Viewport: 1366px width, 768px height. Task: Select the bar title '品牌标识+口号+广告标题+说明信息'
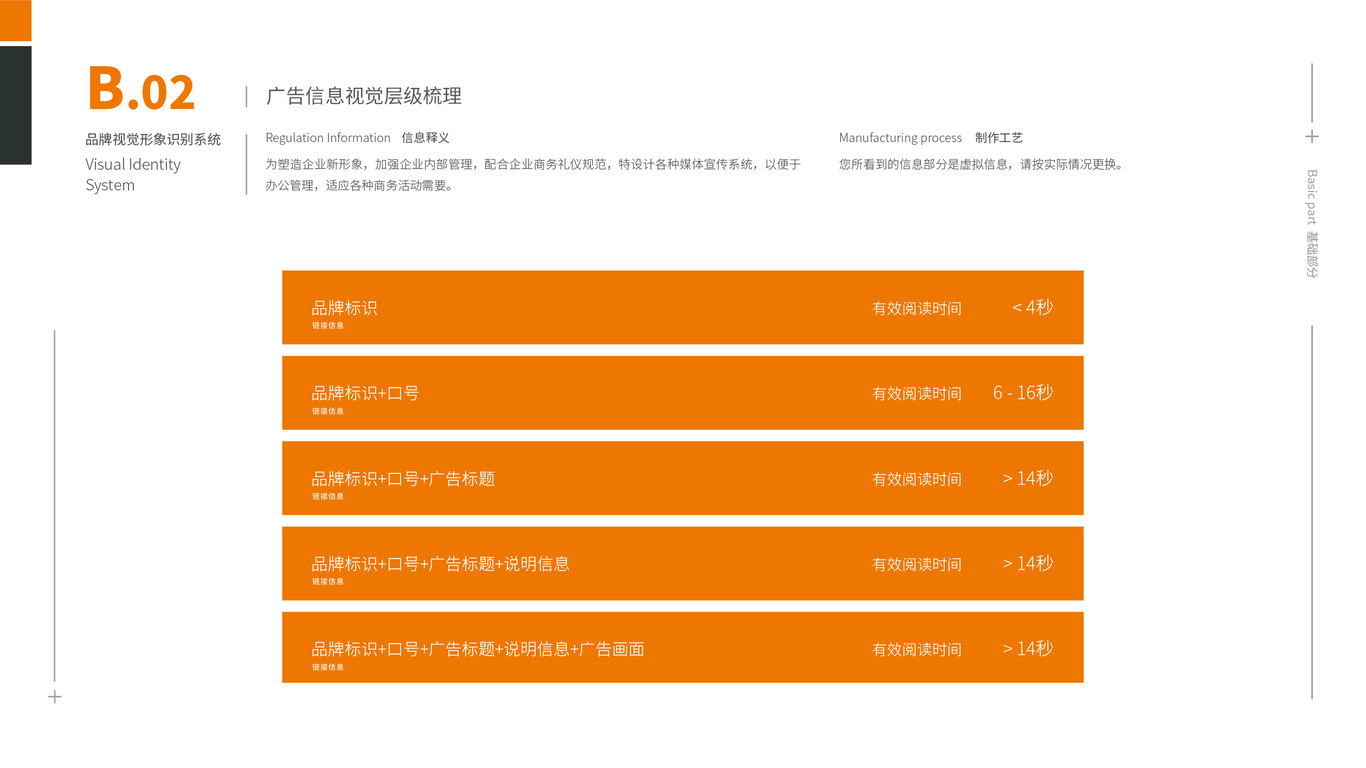tap(440, 564)
